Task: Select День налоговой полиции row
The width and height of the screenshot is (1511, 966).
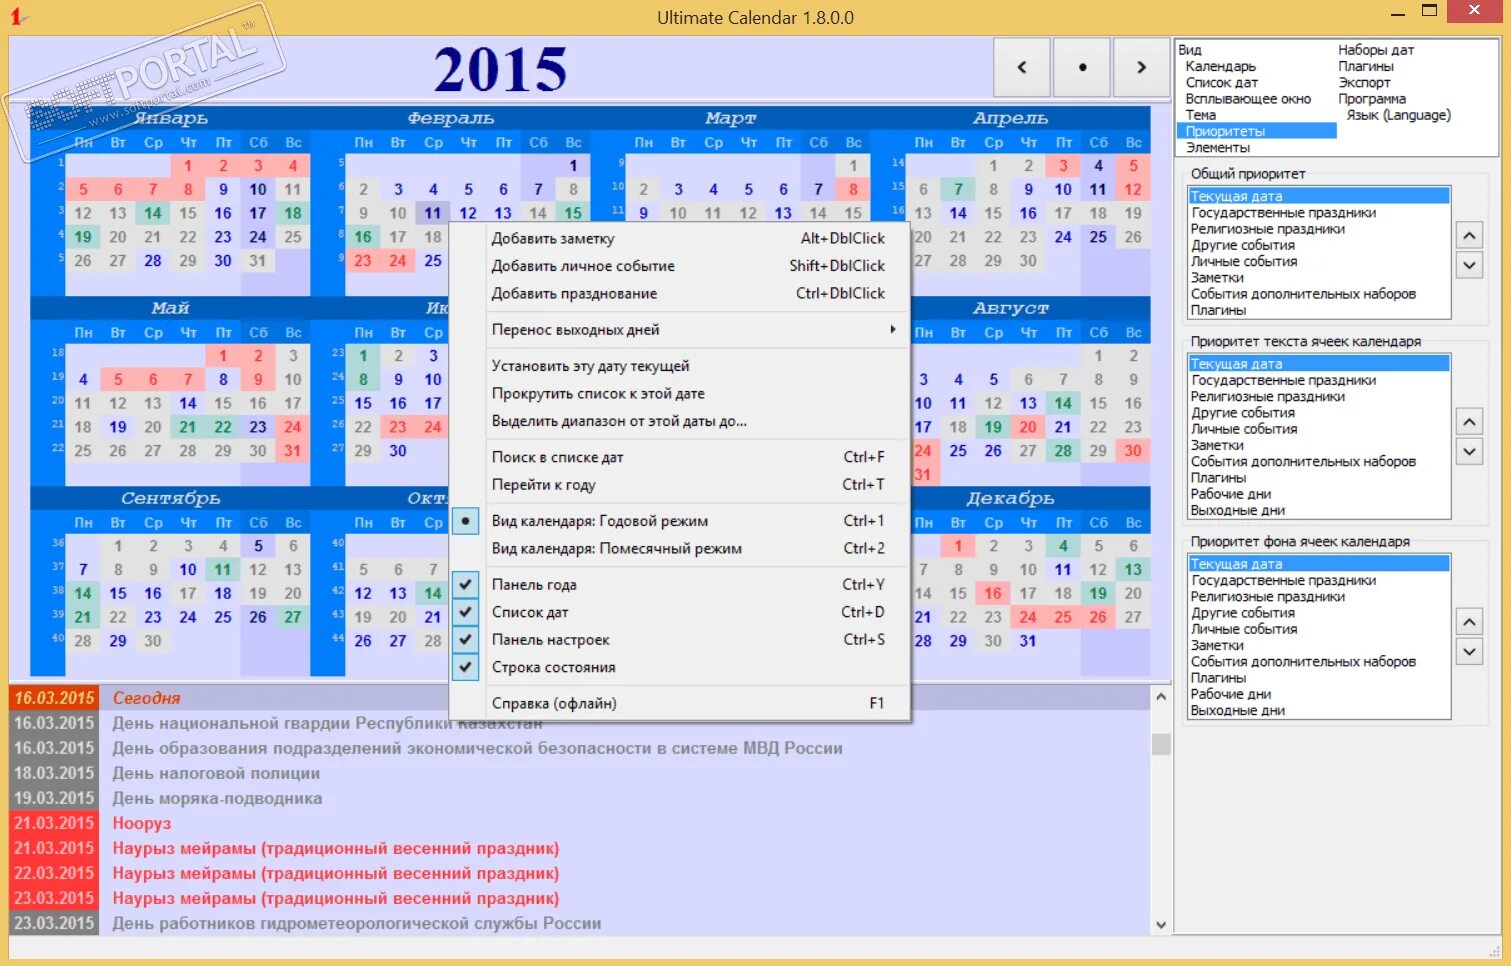Action: [580, 773]
